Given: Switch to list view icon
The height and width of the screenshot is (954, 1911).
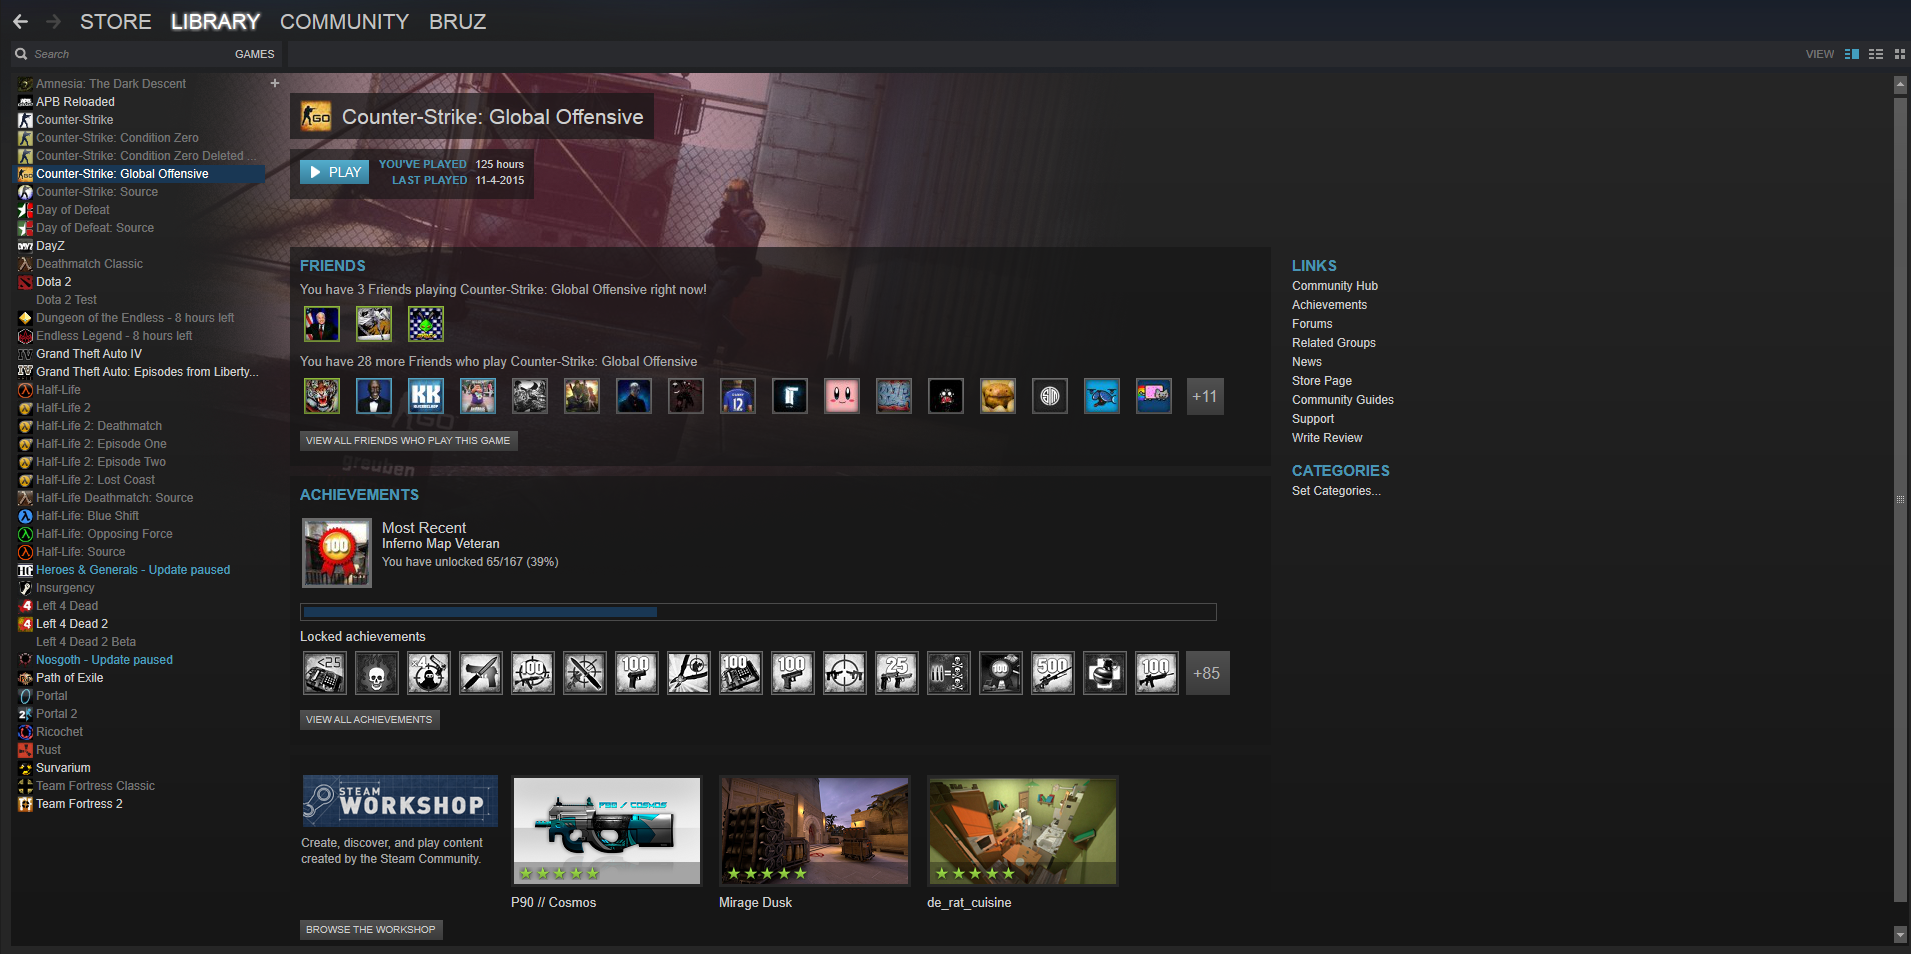Looking at the screenshot, I should pyautogui.click(x=1876, y=54).
